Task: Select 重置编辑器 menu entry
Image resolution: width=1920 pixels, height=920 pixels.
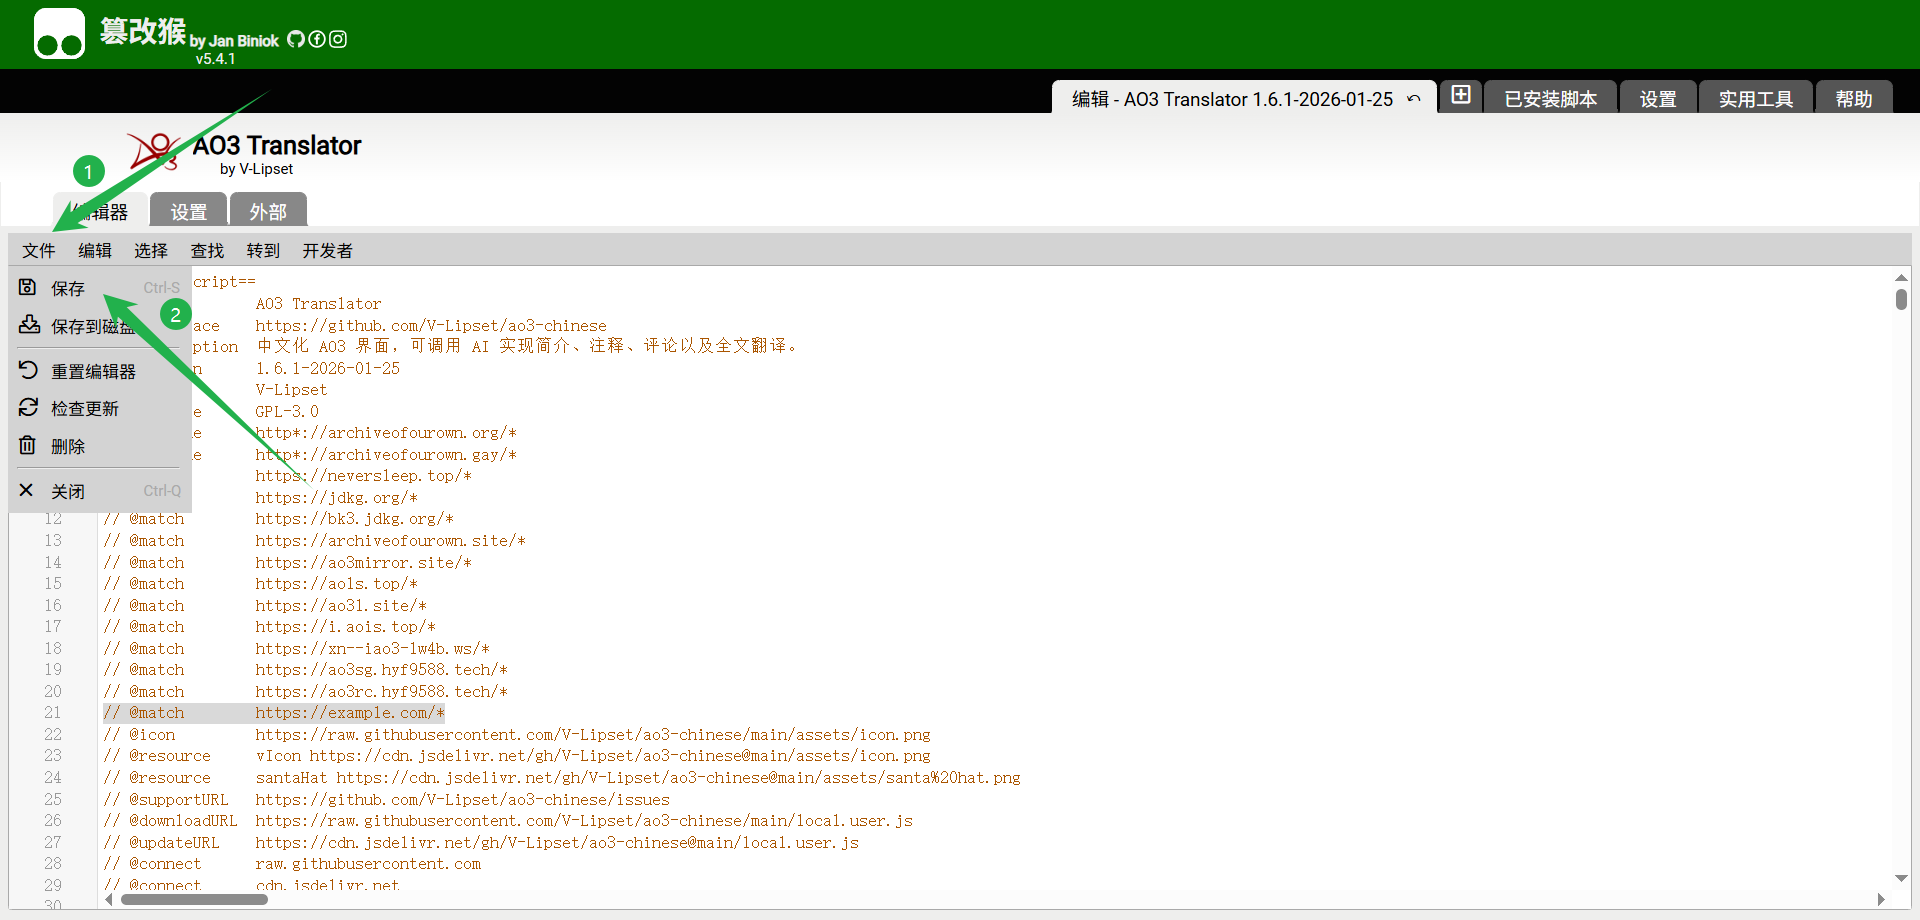Action: point(93,372)
